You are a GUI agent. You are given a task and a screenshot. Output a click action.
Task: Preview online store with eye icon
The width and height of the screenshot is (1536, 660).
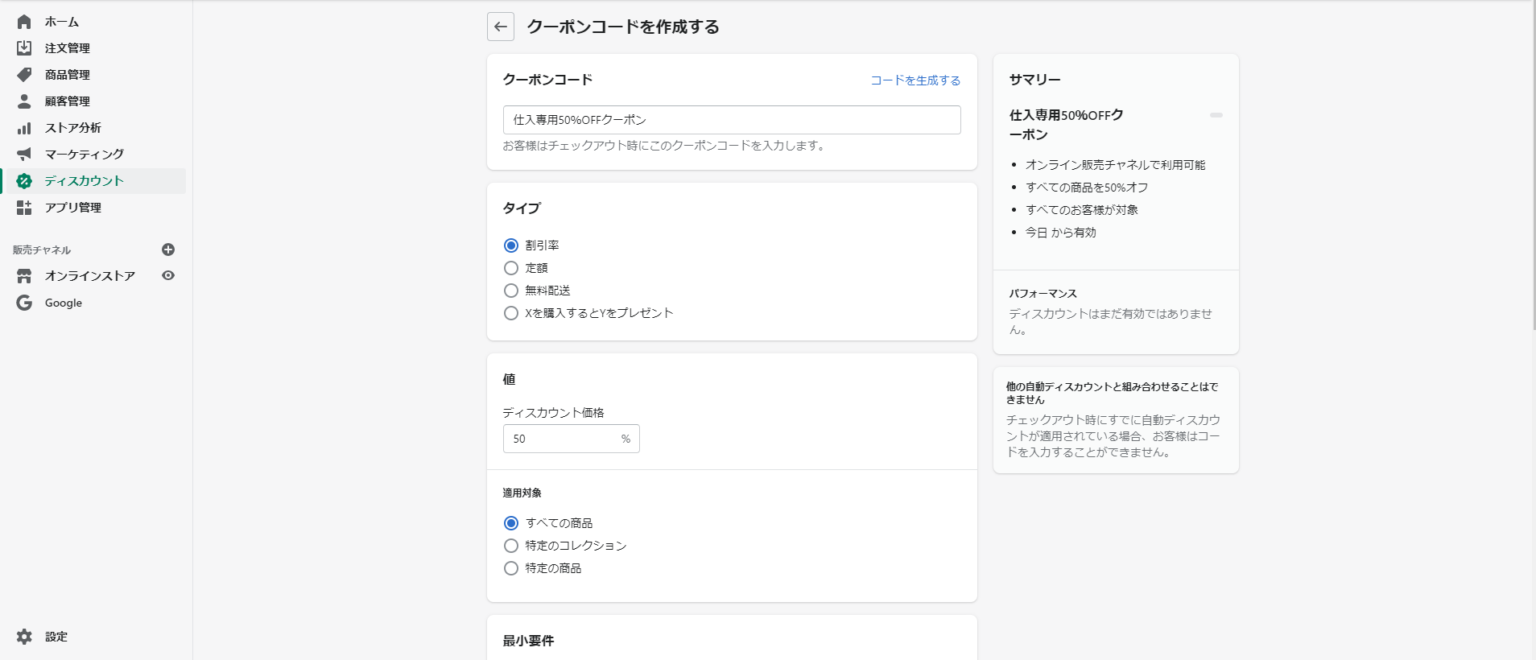[168, 276]
